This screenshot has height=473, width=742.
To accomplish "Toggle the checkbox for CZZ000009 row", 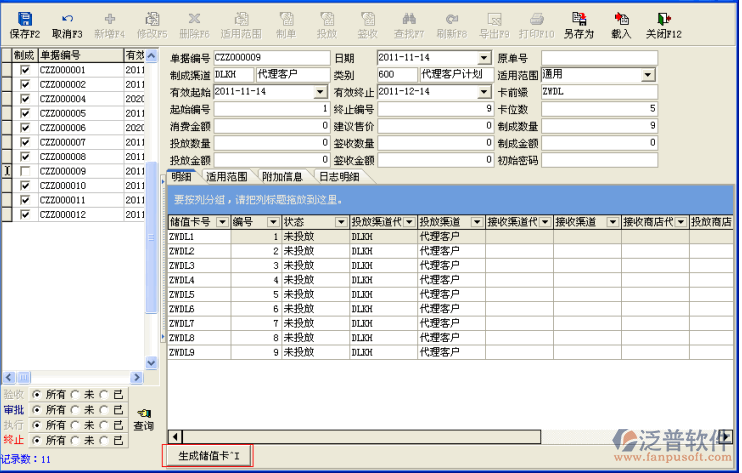I will pos(25,172).
